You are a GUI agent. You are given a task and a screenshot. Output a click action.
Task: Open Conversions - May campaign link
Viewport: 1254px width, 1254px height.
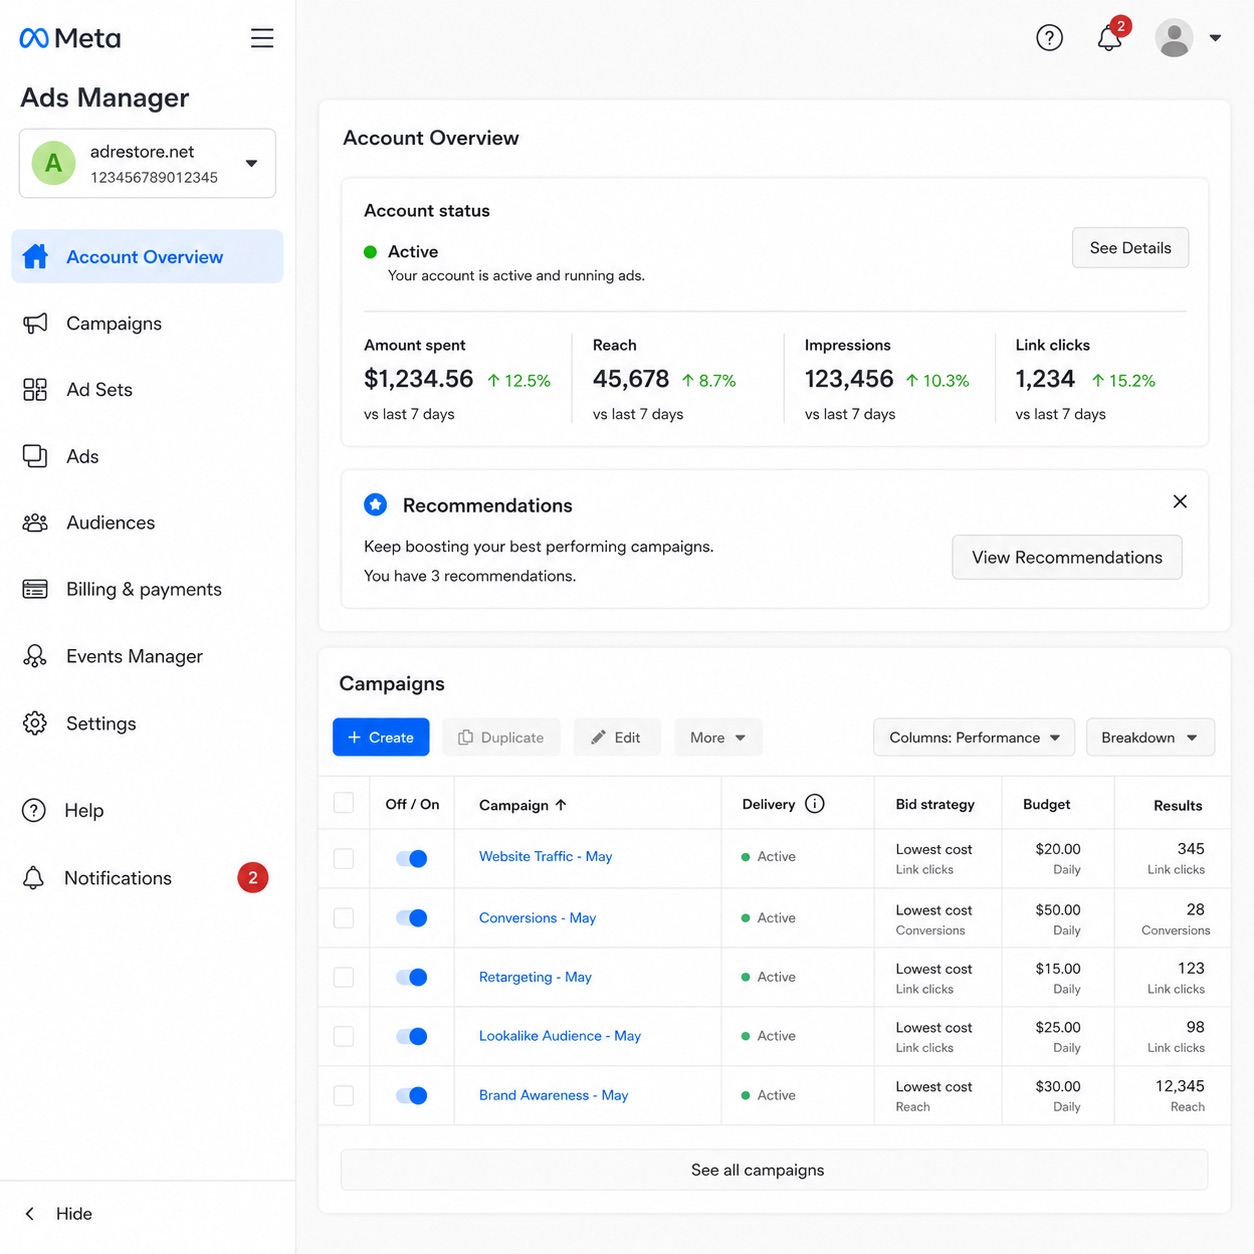[x=537, y=918]
